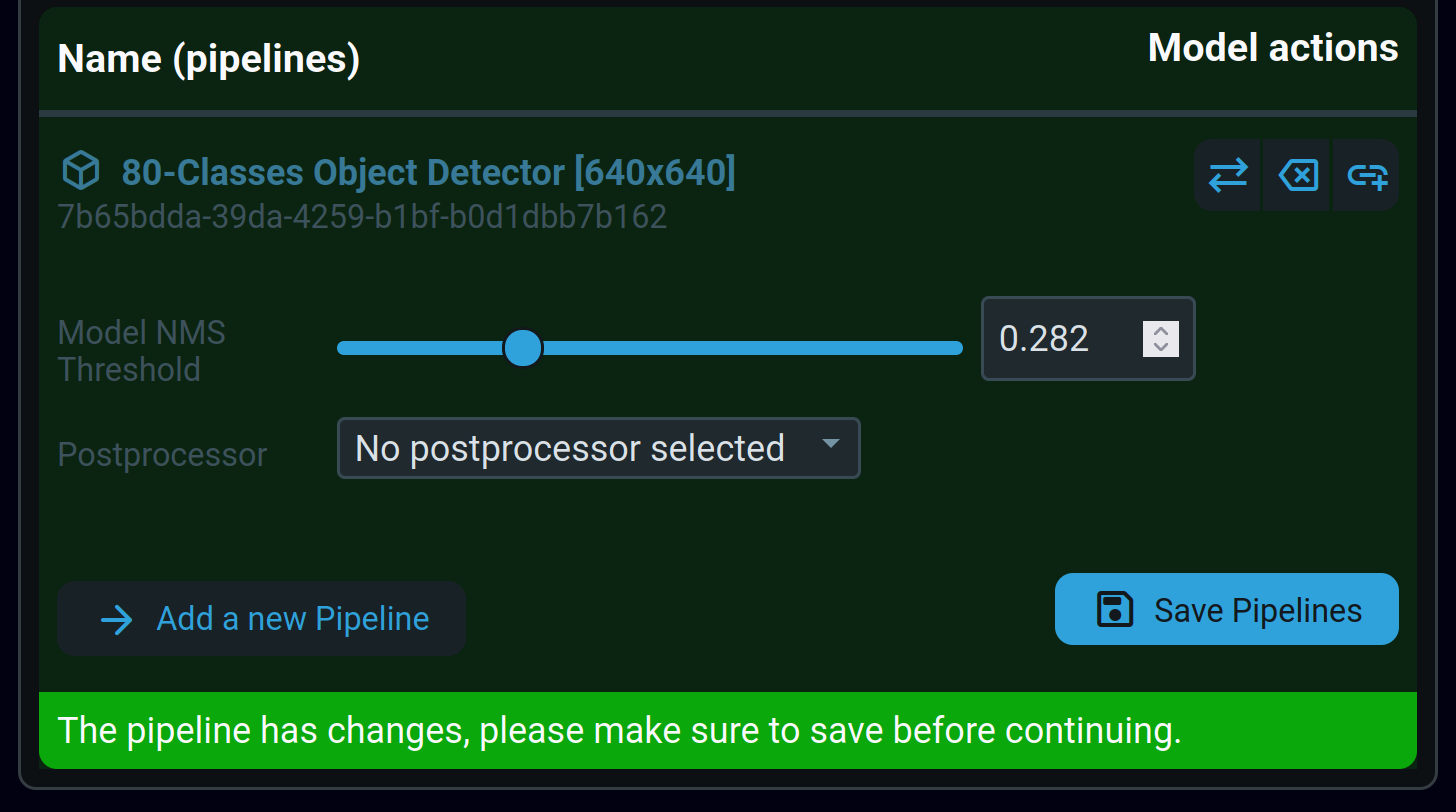Click the Postprocessor dropdown arrow
The image size is (1456, 812).
point(830,443)
